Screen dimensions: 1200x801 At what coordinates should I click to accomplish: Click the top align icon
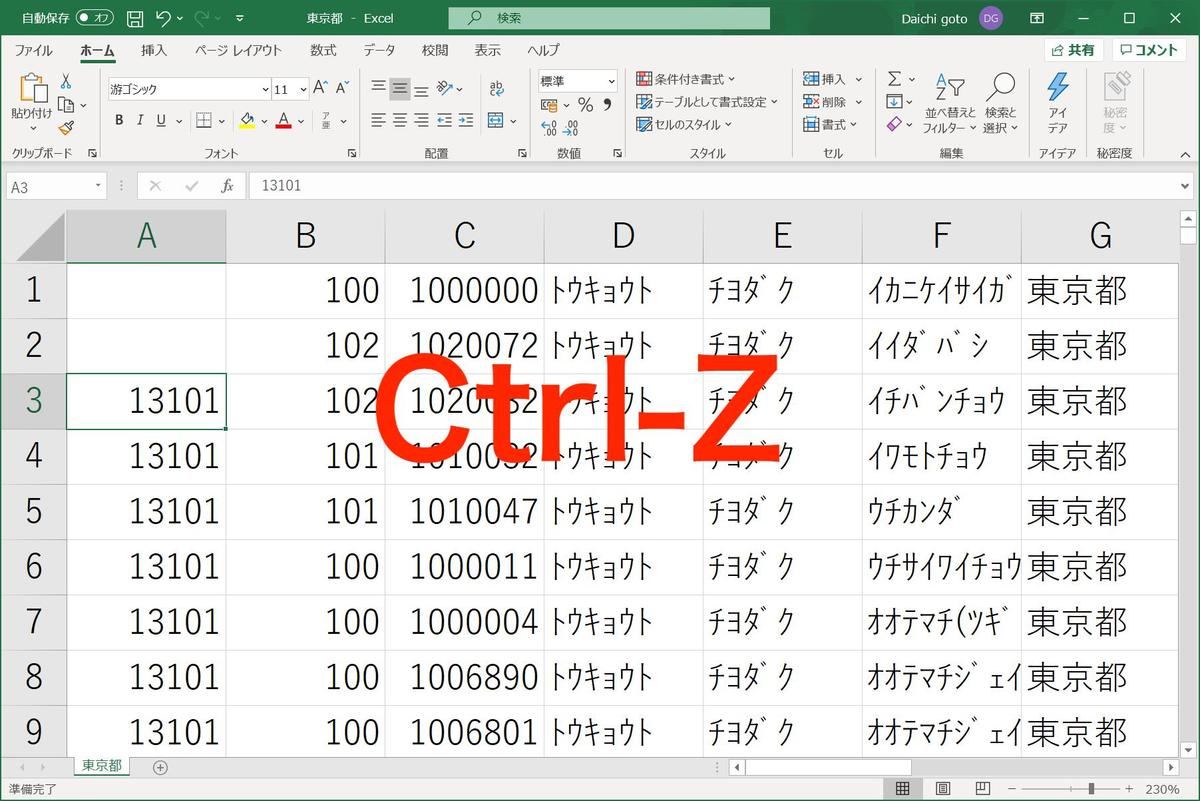[378, 88]
